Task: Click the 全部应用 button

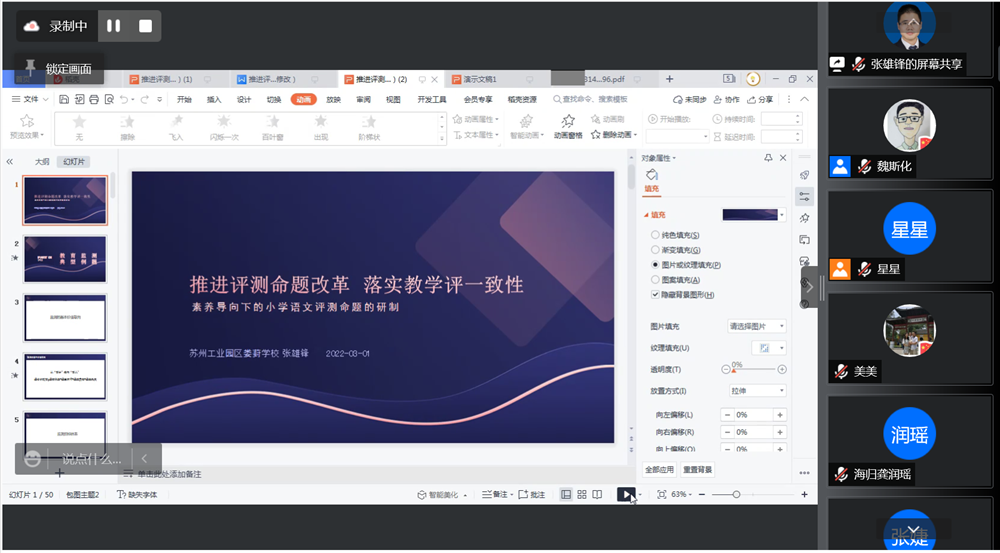Action: pos(659,469)
